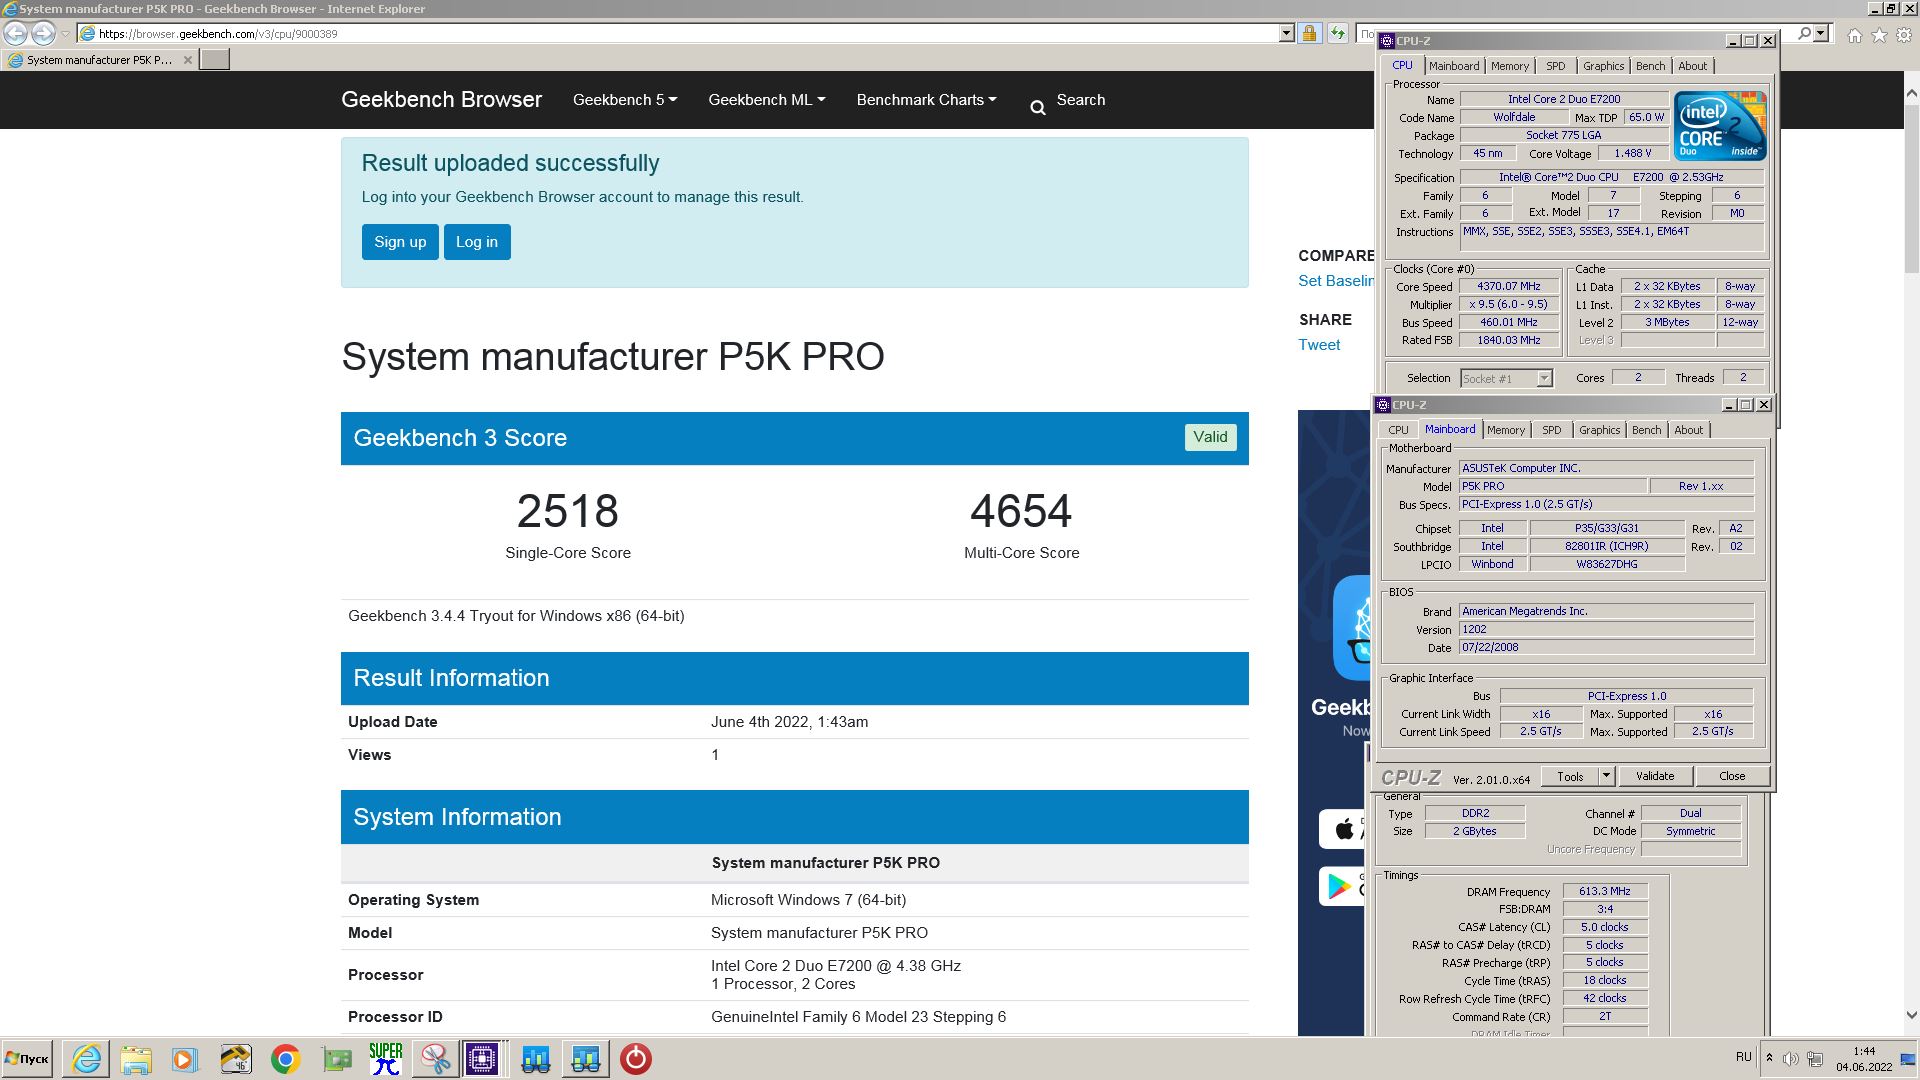Open the CPU-Z Tools dropdown arrow
This screenshot has height=1080, width=1920.
[x=1606, y=776]
